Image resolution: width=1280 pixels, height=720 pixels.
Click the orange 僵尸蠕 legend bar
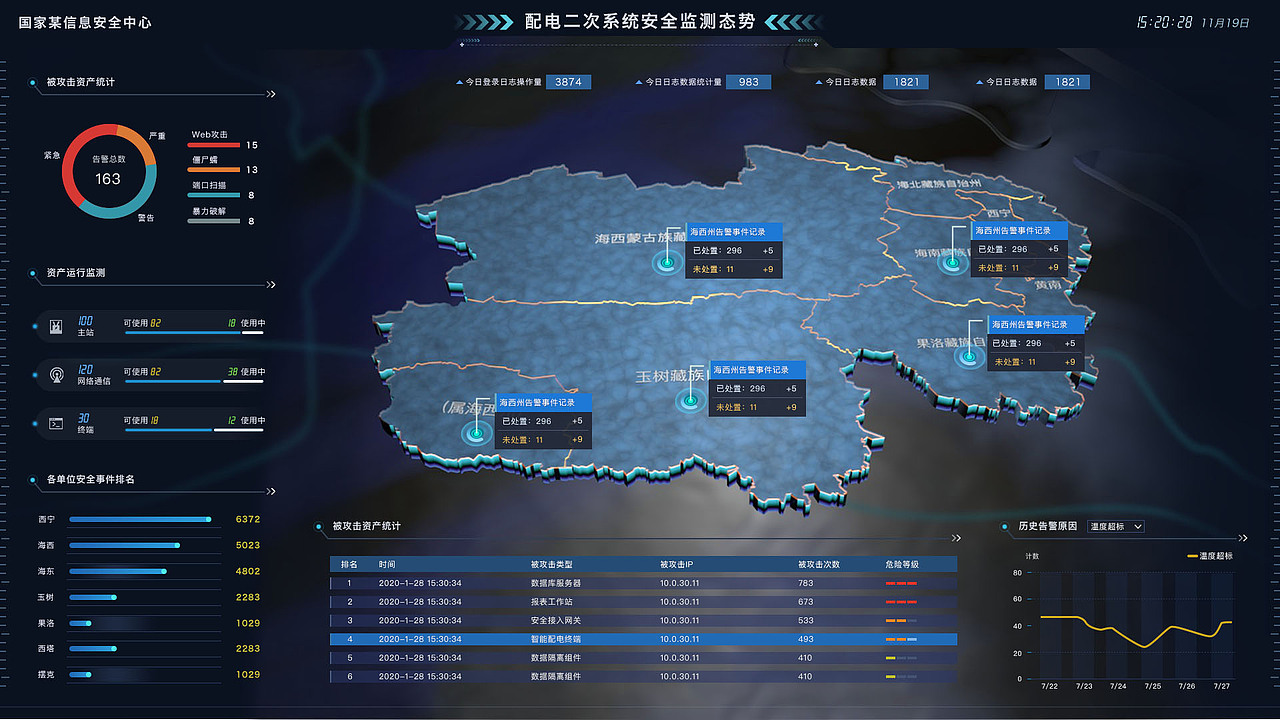[x=214, y=170]
